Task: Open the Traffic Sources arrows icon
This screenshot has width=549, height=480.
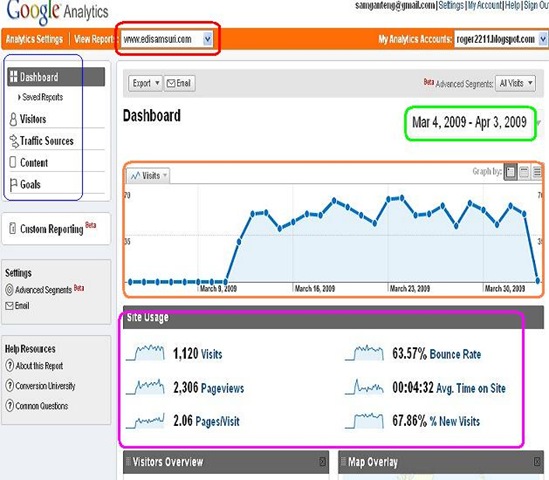Action: [x=14, y=141]
